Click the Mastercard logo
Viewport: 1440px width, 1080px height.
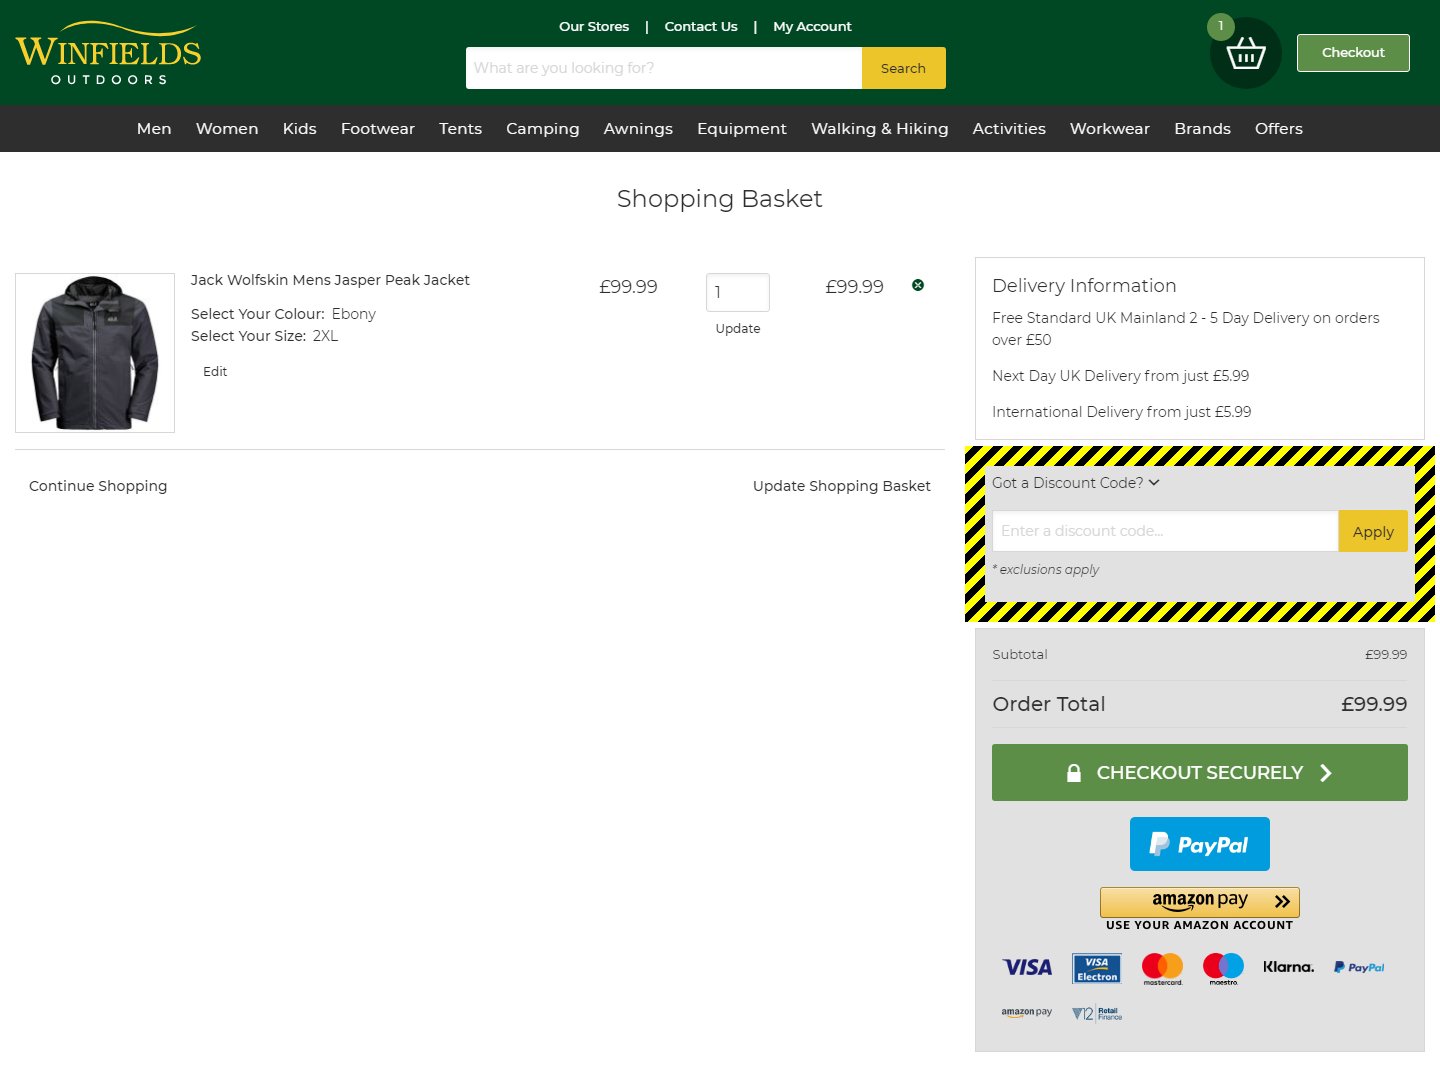[1162, 968]
